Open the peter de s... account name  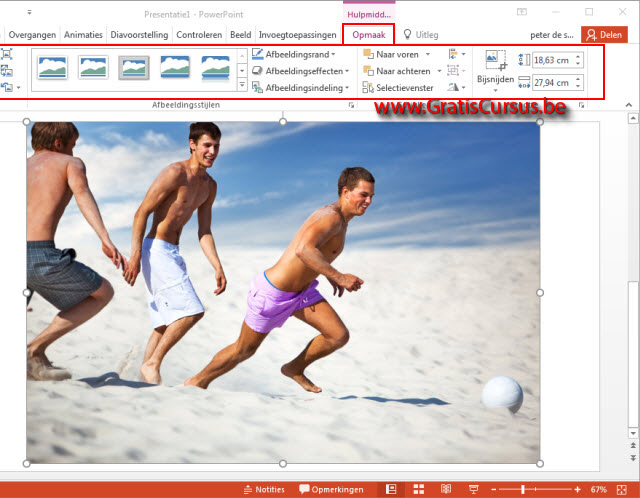pos(552,35)
